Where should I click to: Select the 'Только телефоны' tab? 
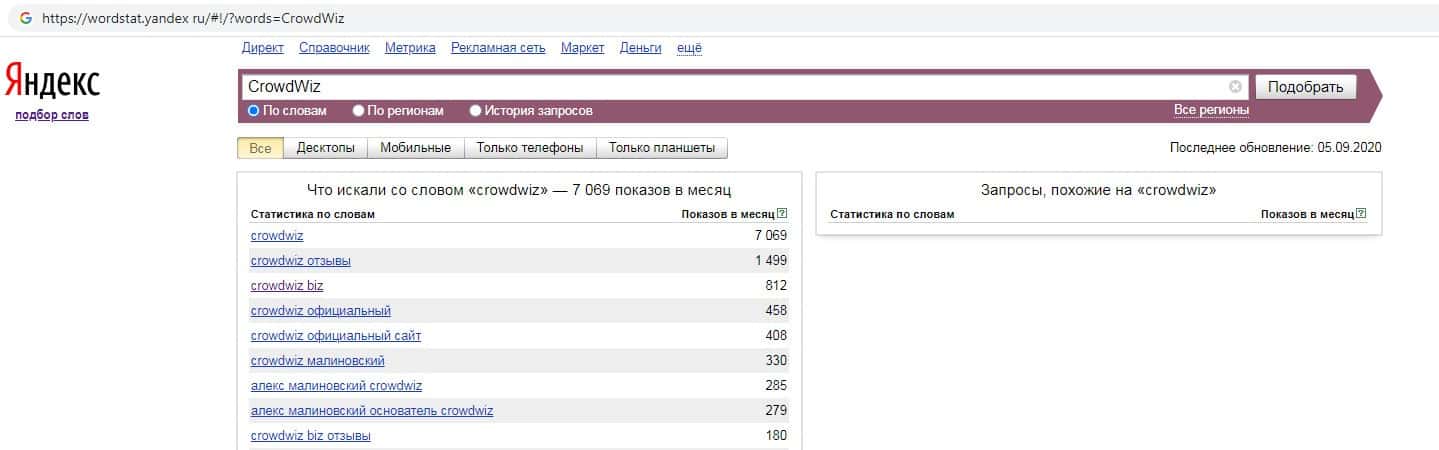click(530, 148)
